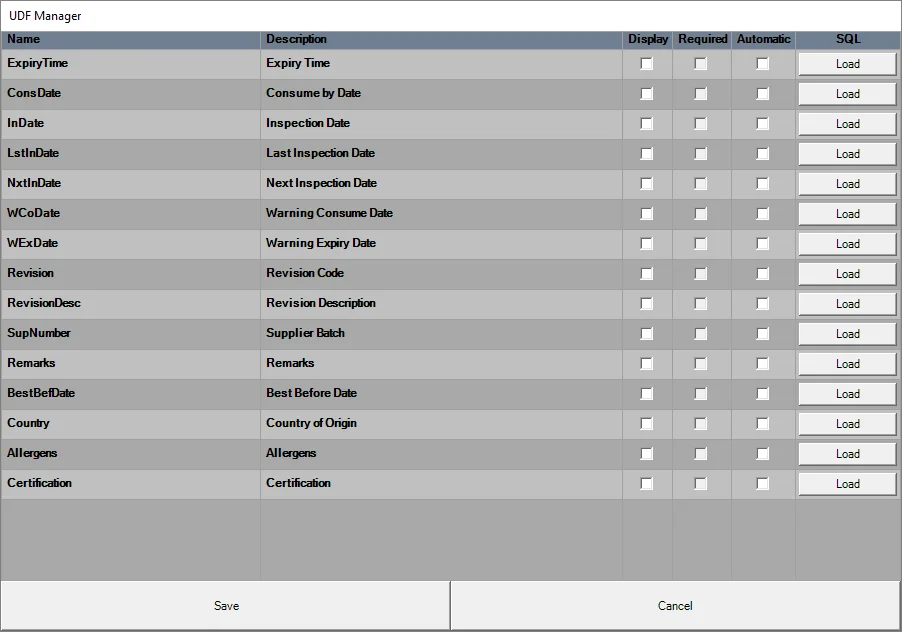The height and width of the screenshot is (632, 902).
Task: Check Required for the ConsDate field
Action: pyautogui.click(x=702, y=93)
